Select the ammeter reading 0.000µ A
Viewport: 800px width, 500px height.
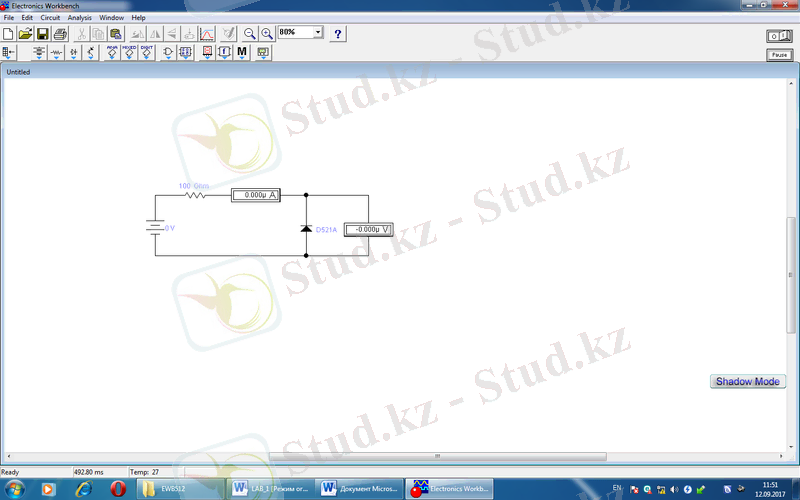(x=256, y=195)
